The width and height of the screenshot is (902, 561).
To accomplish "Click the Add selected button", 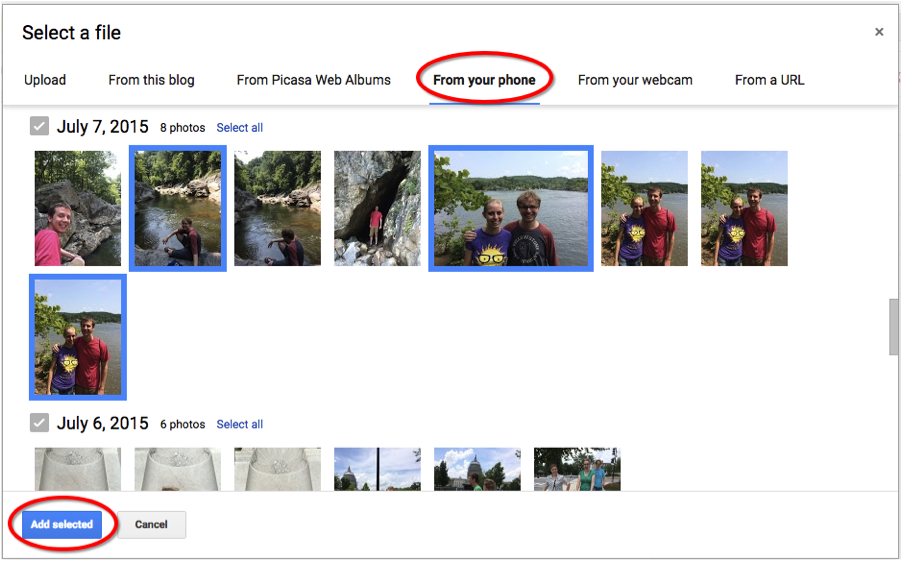I will coord(62,524).
